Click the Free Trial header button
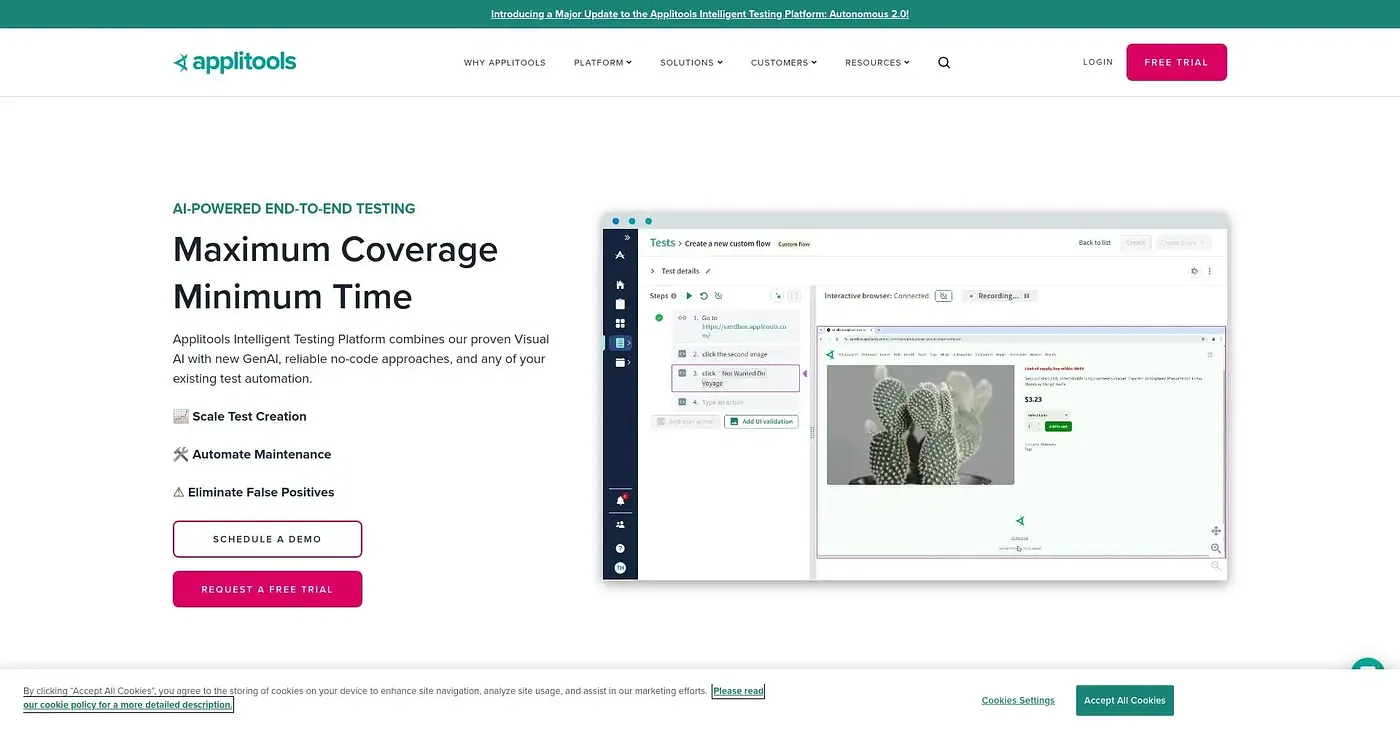1400x729 pixels. (x=1176, y=62)
